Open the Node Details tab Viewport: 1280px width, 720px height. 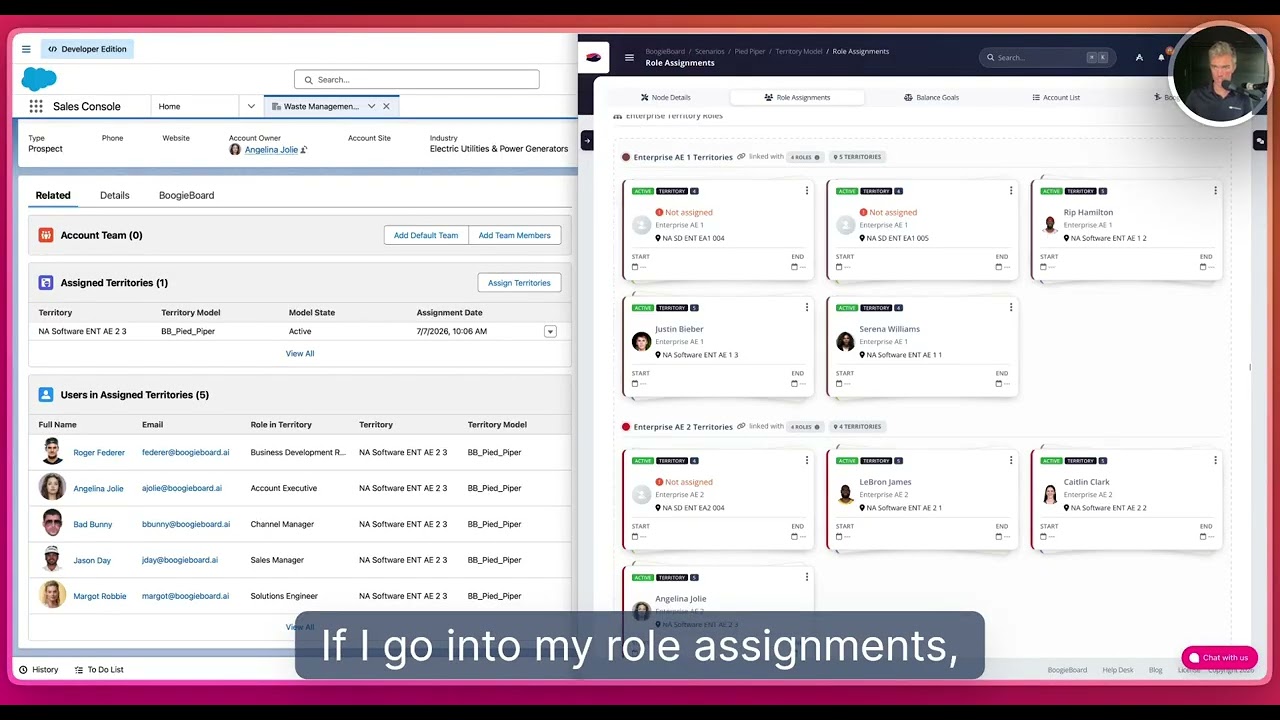(x=665, y=97)
